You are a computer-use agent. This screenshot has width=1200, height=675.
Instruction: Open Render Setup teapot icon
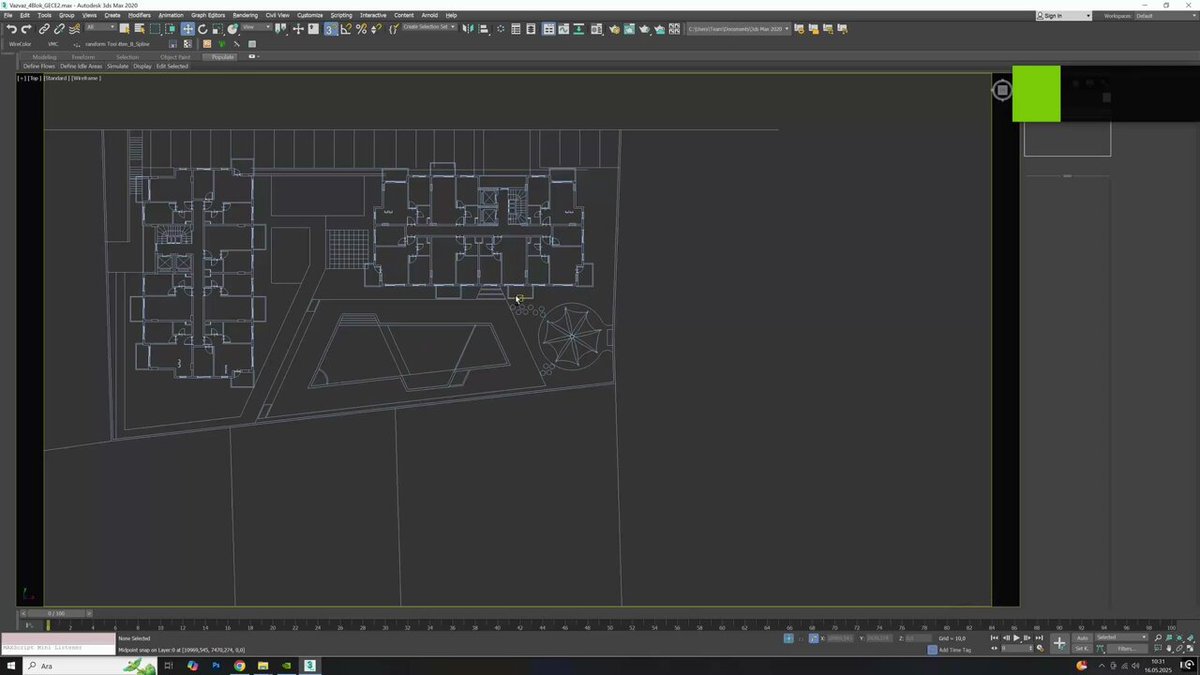pos(615,29)
